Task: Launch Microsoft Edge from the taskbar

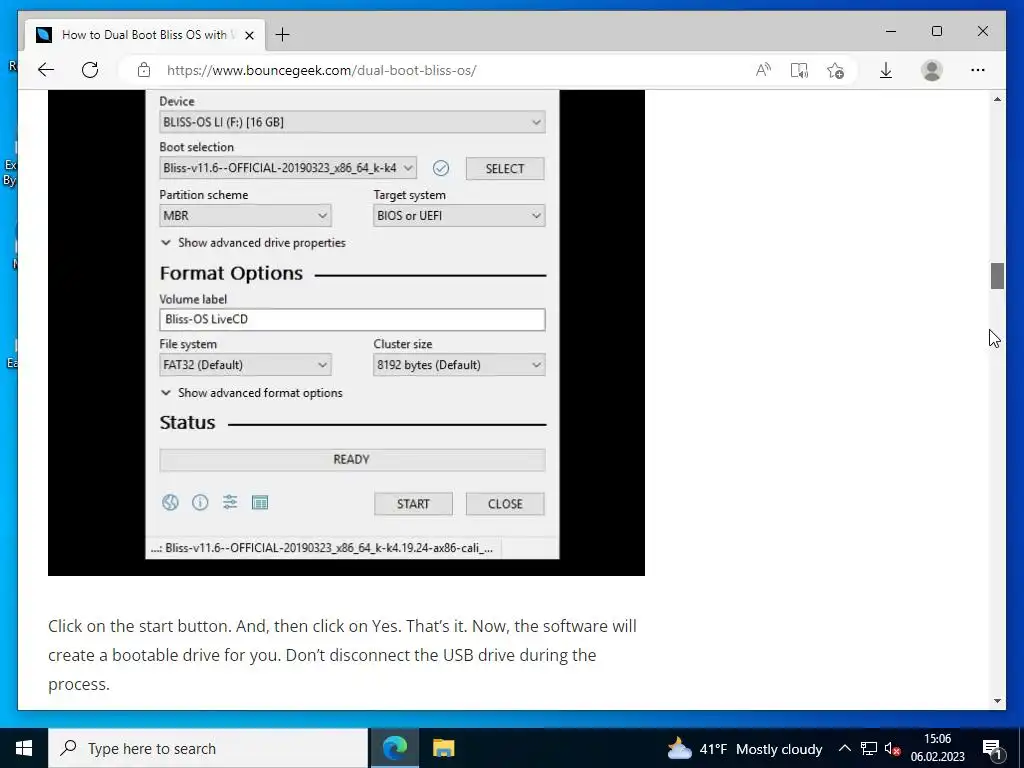Action: click(394, 748)
